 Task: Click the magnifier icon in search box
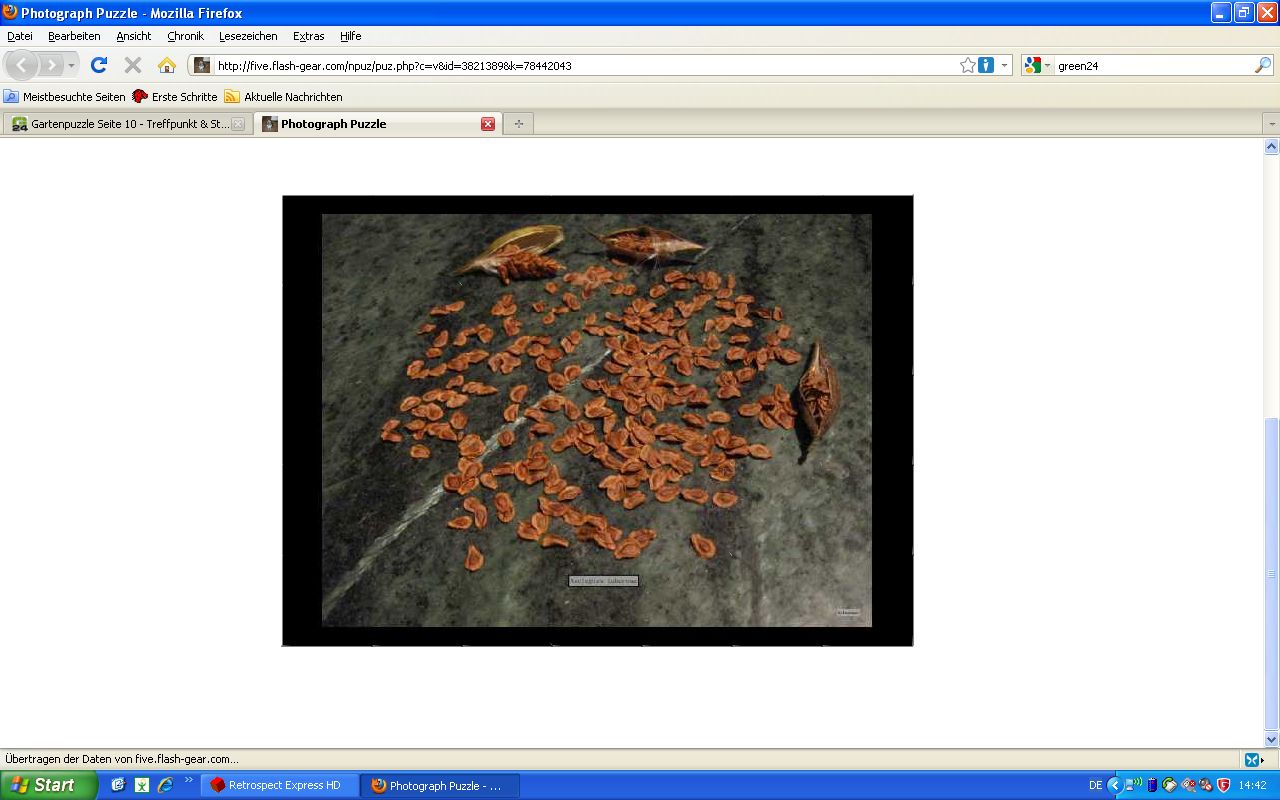(x=1262, y=65)
